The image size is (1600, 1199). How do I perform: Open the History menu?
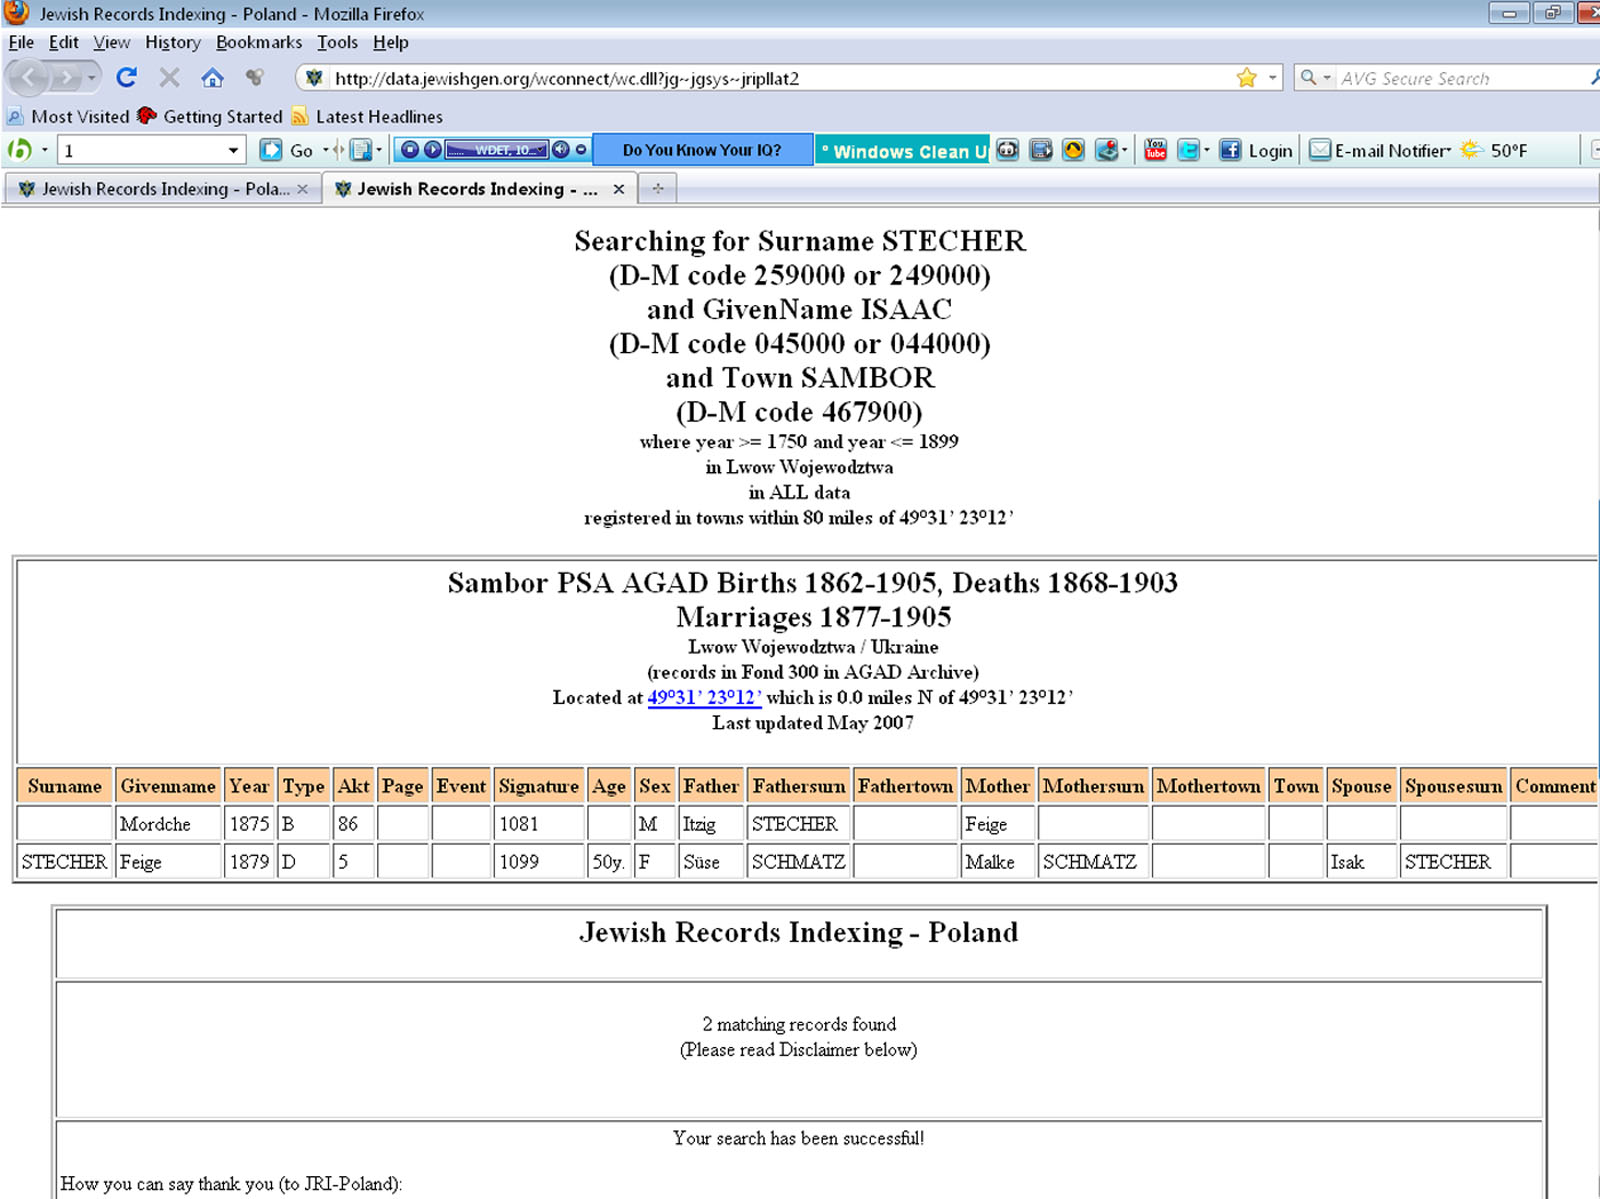click(x=173, y=42)
